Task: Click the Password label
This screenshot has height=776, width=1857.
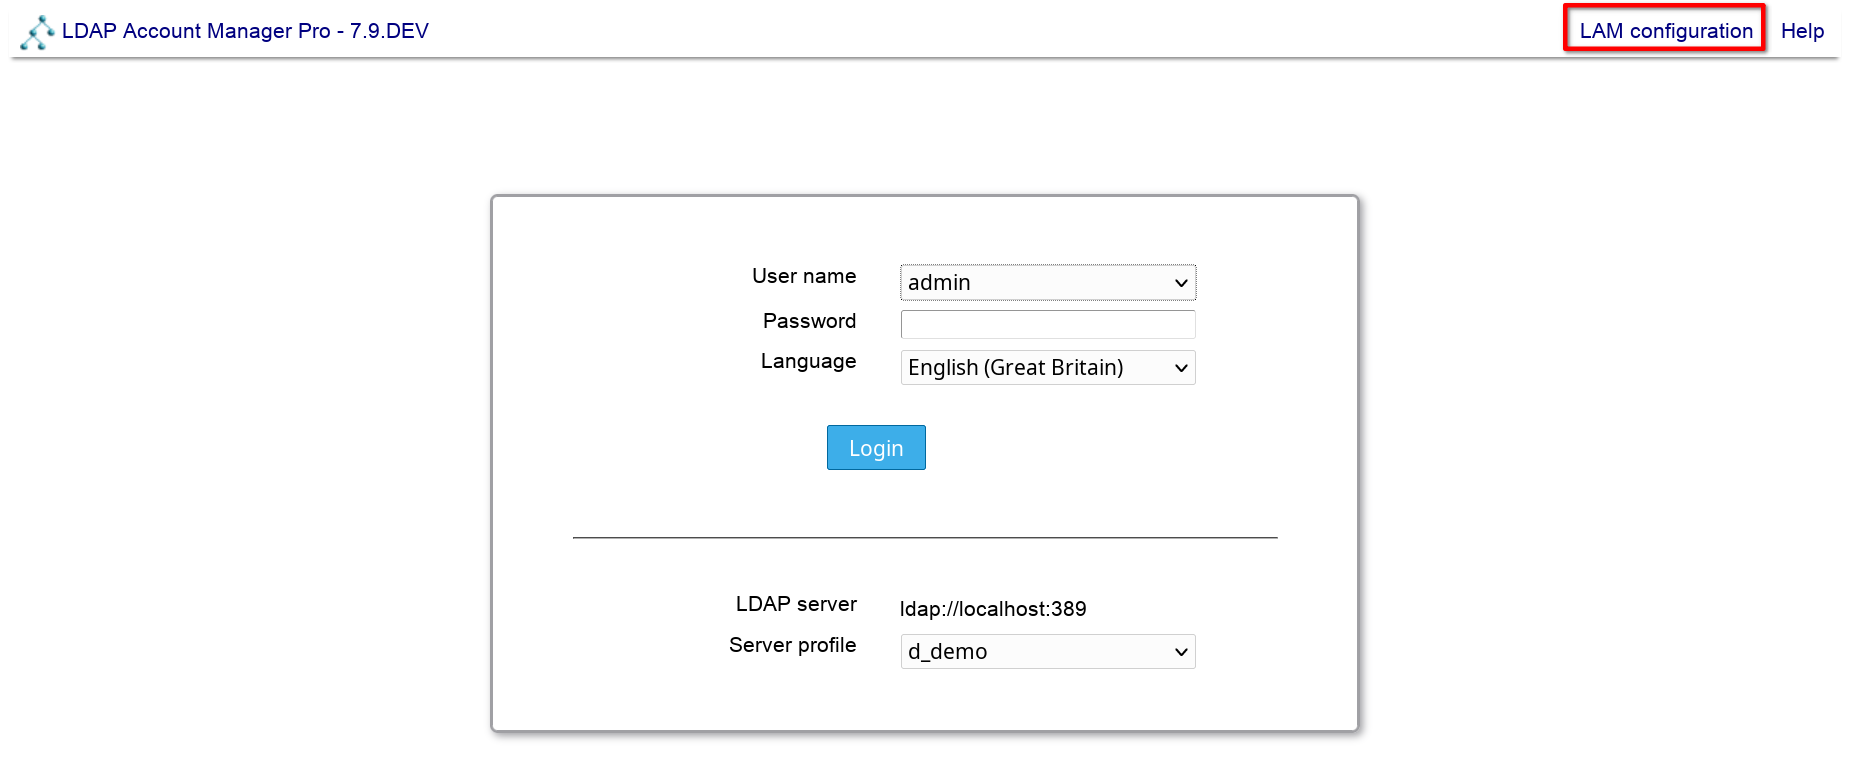Action: click(x=809, y=321)
